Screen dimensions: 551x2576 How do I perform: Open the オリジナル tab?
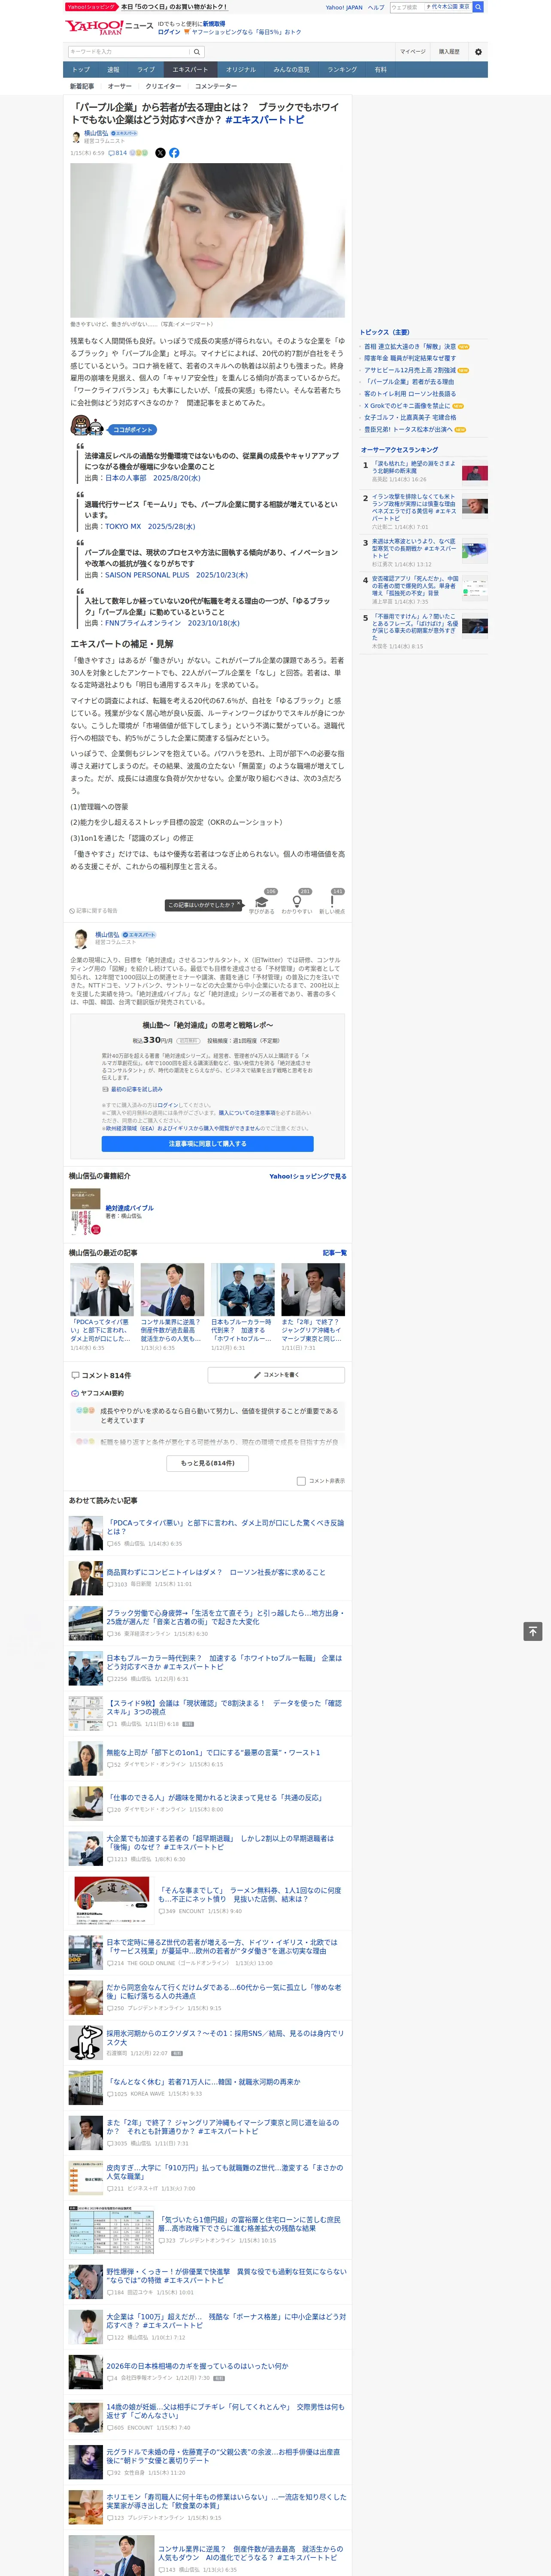coord(241,70)
